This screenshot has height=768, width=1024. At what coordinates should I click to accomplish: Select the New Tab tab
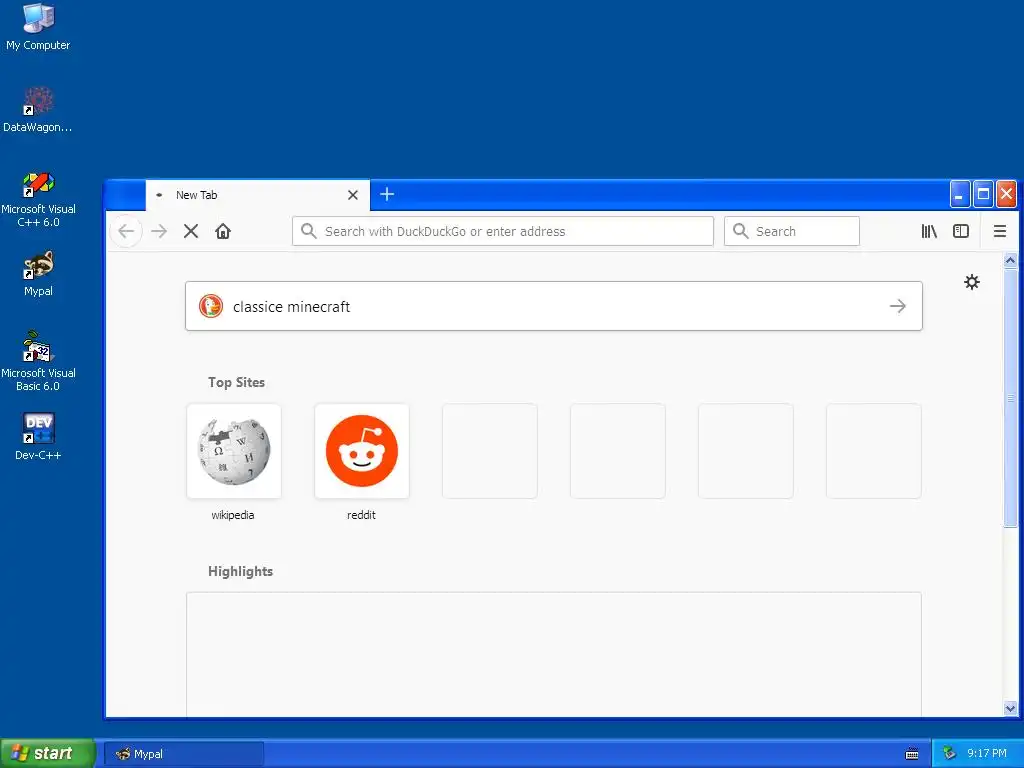click(257, 195)
